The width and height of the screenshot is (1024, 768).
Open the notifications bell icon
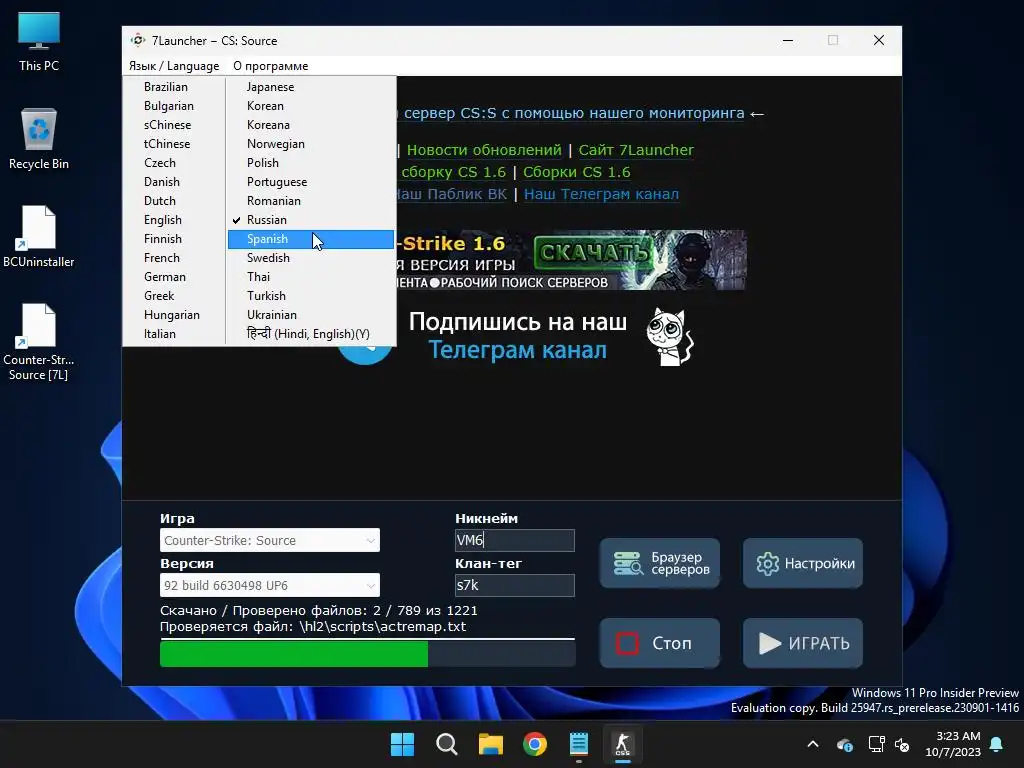click(997, 744)
